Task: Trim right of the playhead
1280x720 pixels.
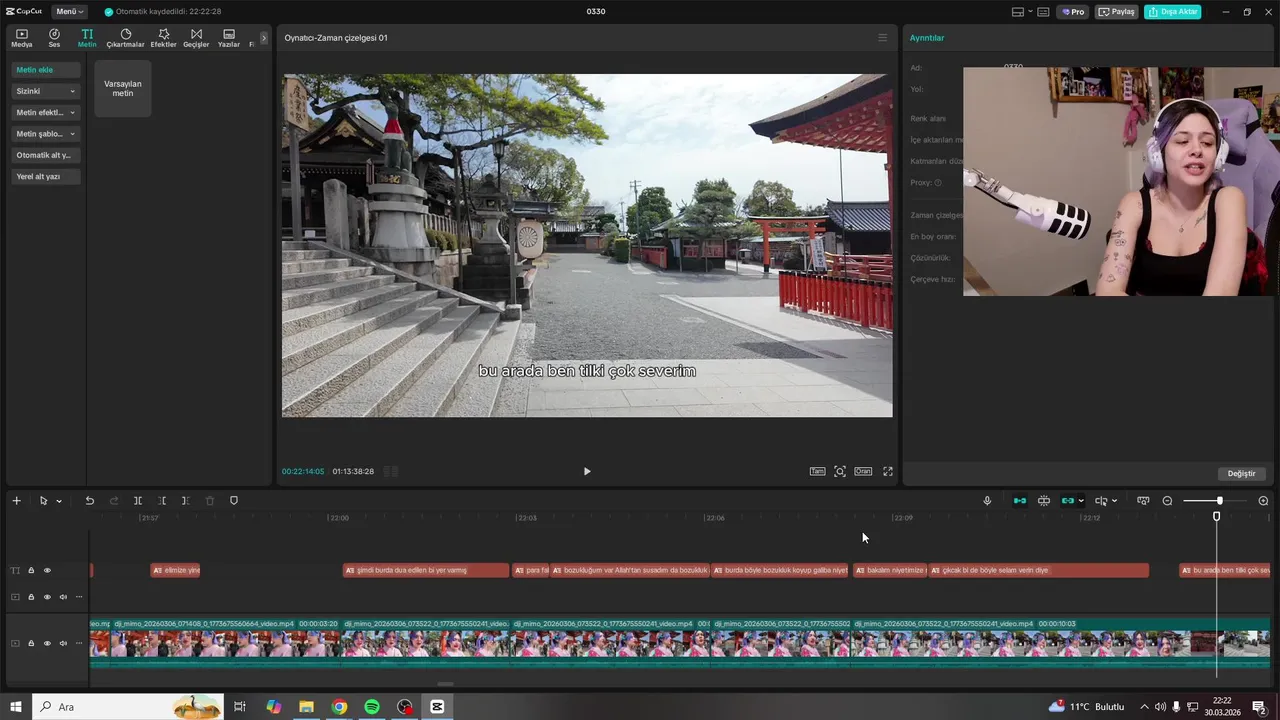Action: (185, 500)
